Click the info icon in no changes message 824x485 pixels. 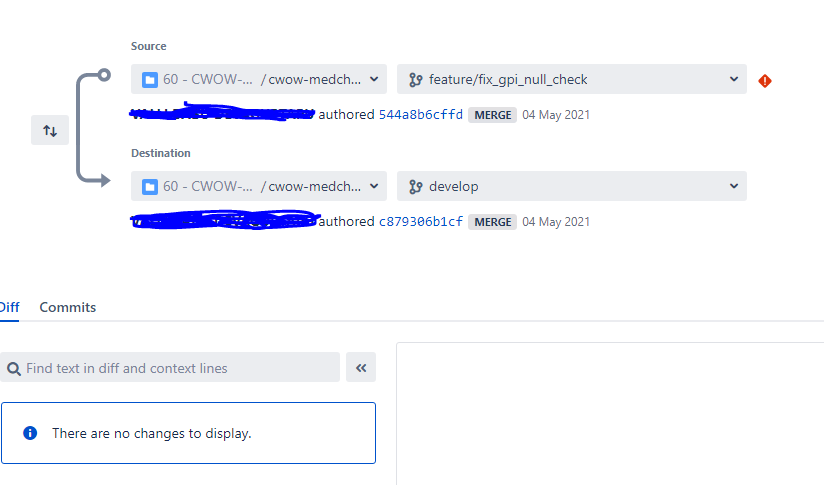click(x=30, y=433)
